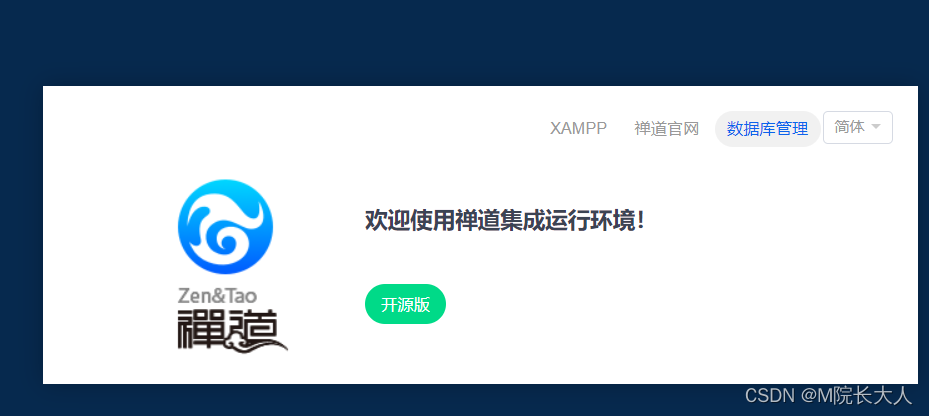Select the 简体 label in language selector
The image size is (929, 416).
click(849, 127)
